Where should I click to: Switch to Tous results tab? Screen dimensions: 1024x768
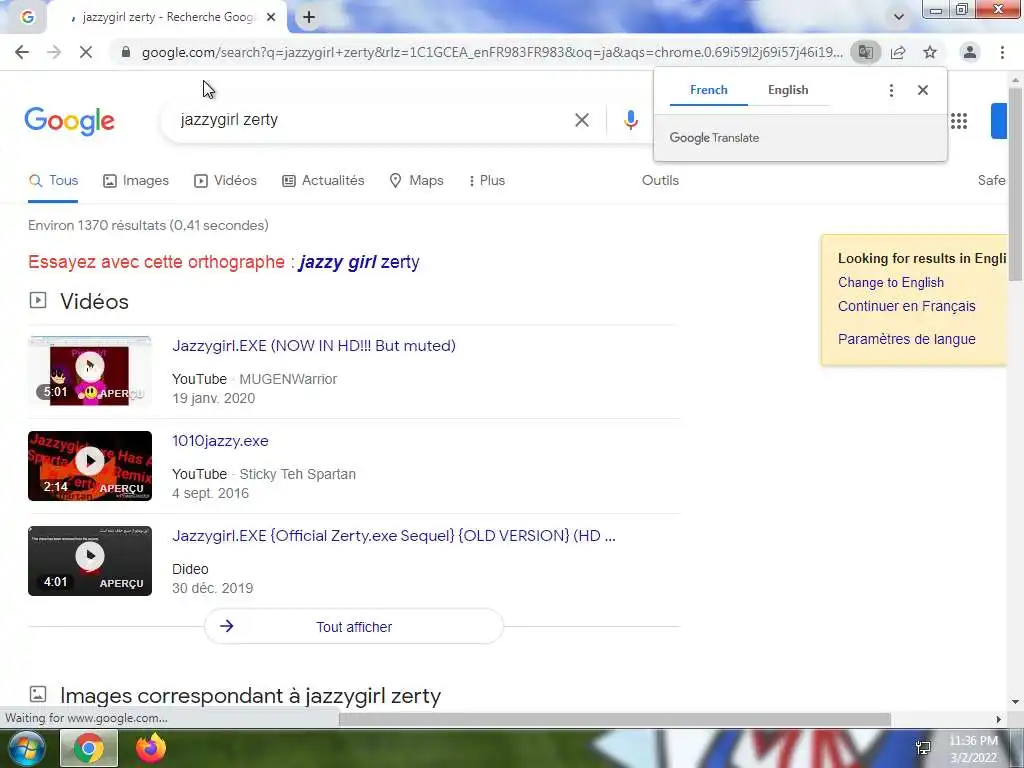click(54, 181)
